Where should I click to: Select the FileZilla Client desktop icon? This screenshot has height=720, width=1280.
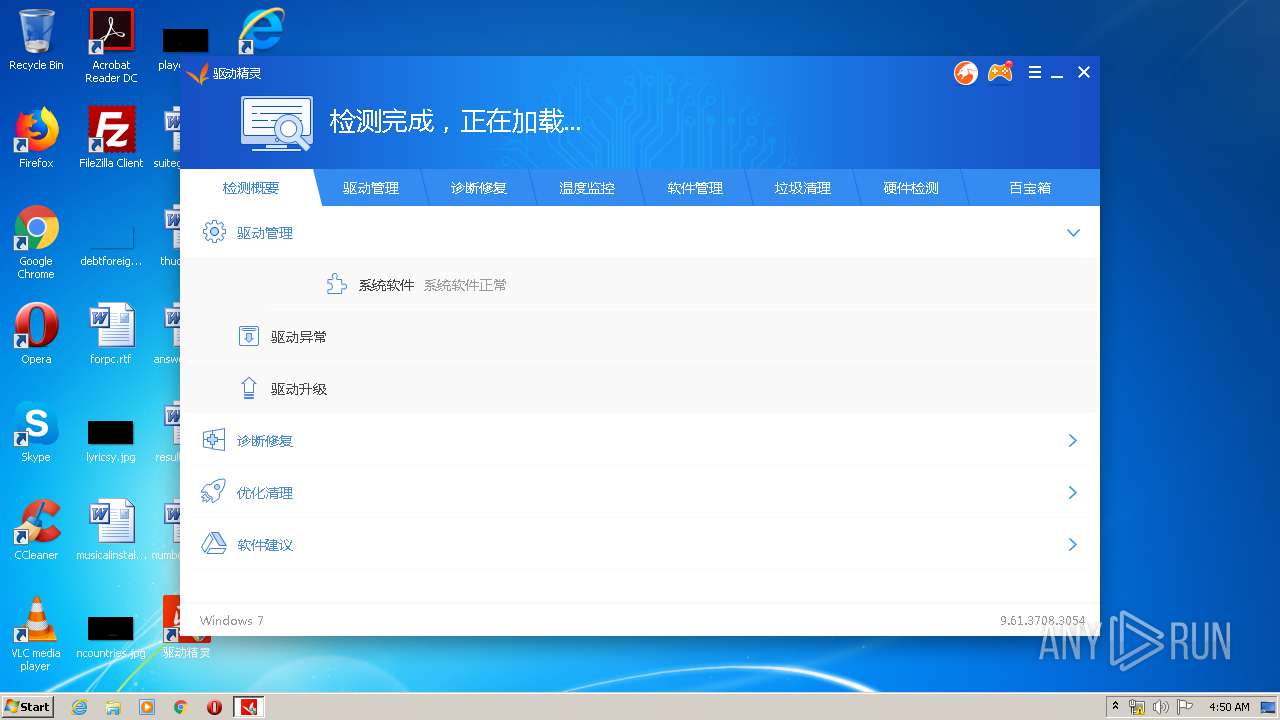[x=111, y=137]
